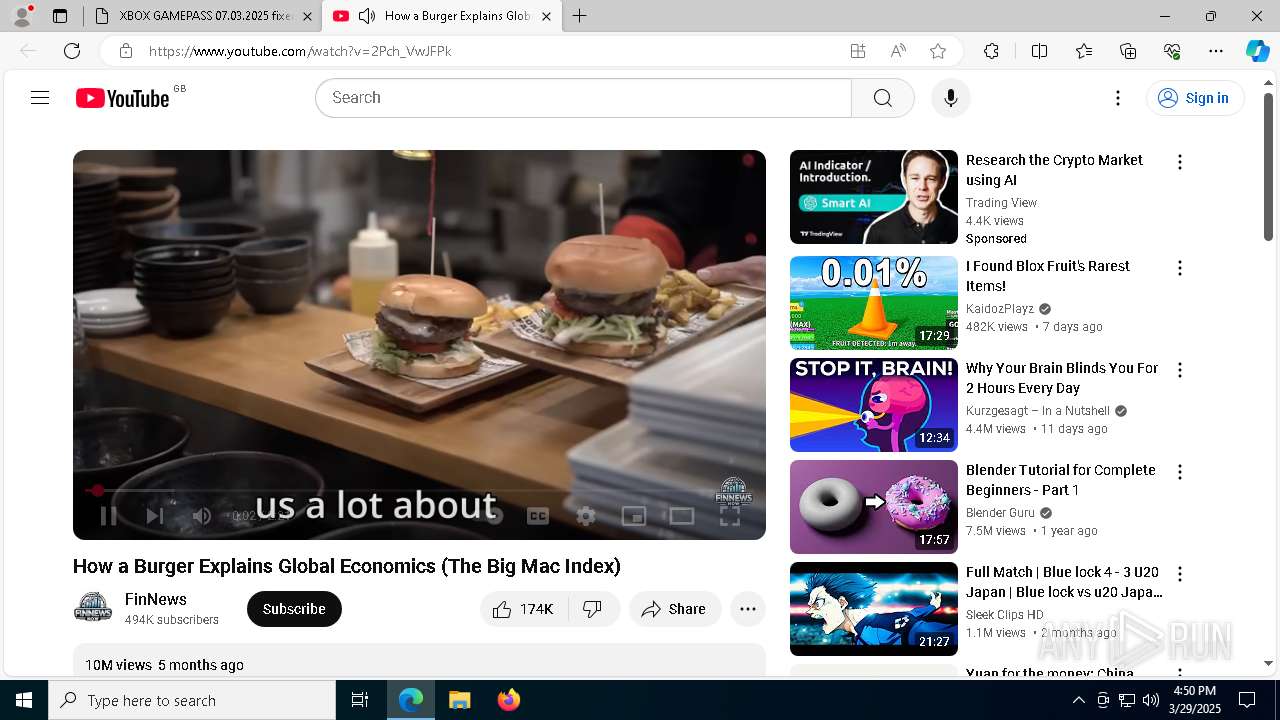Open the Favorites list

(x=1084, y=51)
